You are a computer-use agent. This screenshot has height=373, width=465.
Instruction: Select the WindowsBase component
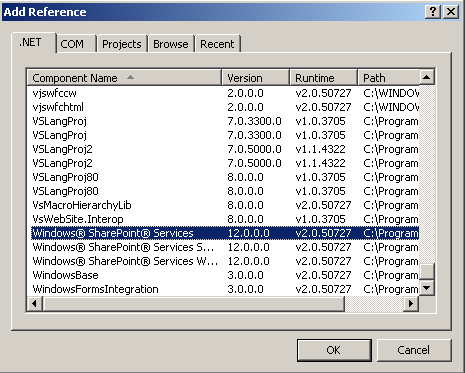223,275
